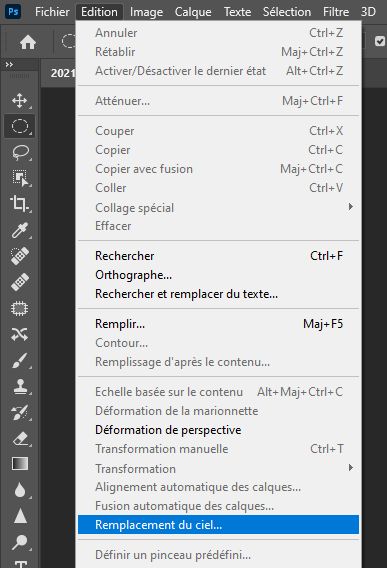The image size is (387, 568).
Task: Toggle the checkbox in the options bar
Action: pos(380,41)
